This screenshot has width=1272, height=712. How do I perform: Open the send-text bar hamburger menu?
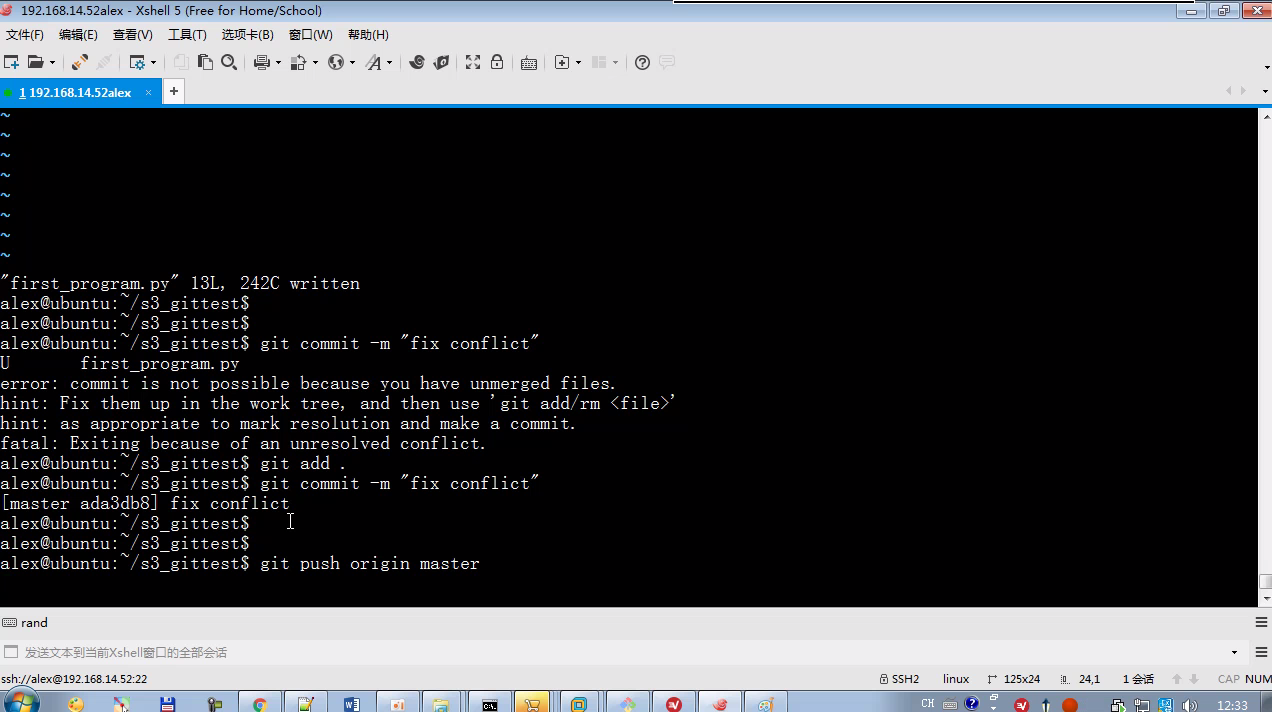[1262, 652]
